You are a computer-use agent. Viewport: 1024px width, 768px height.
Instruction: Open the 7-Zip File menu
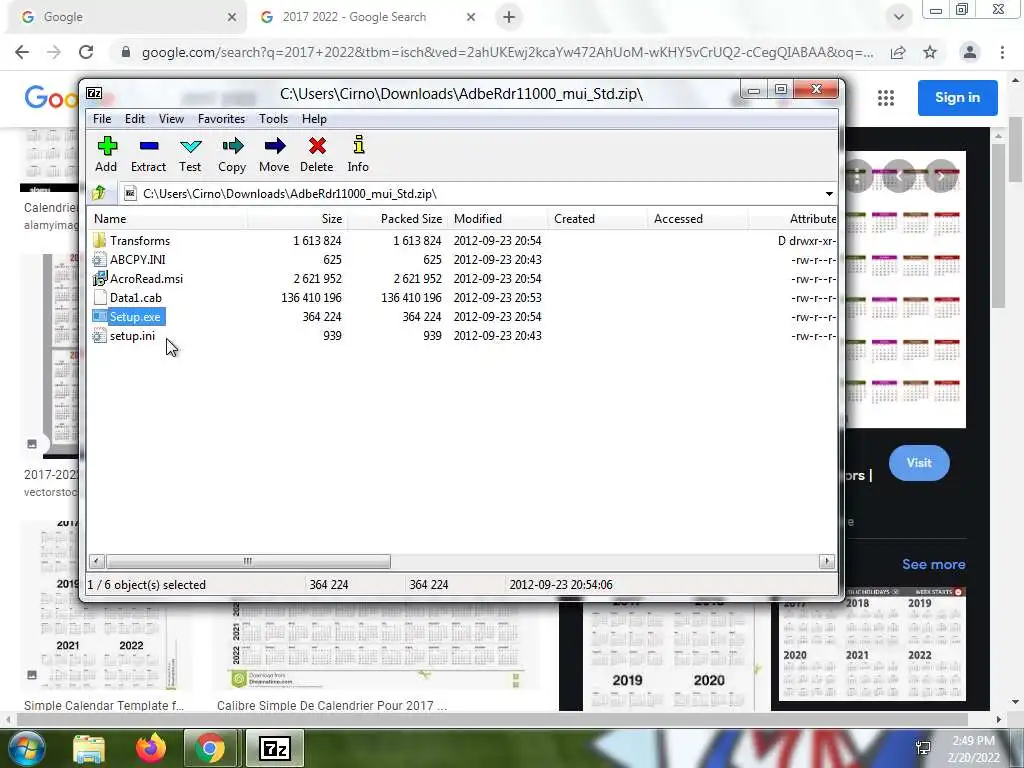(102, 119)
